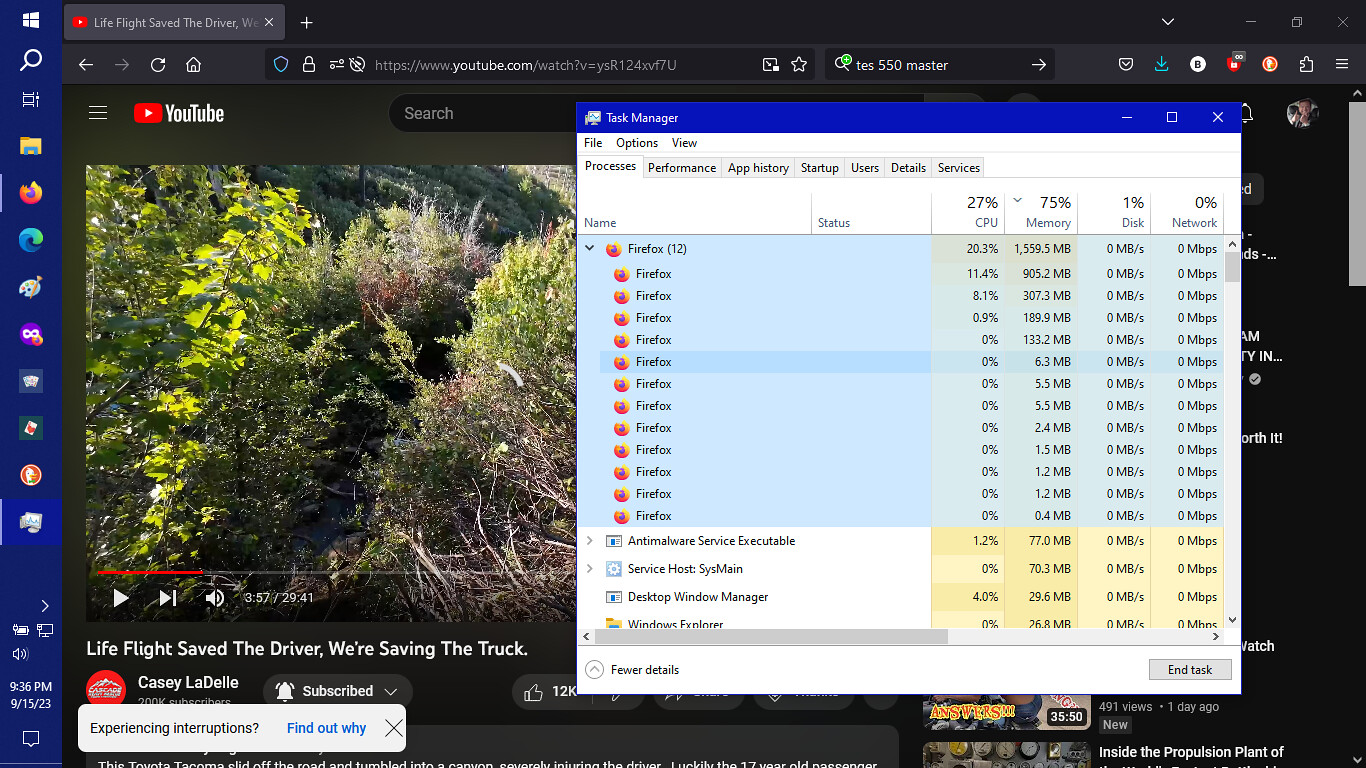This screenshot has width=1366, height=768.
Task: Open Task Manager File menu
Action: [593, 143]
